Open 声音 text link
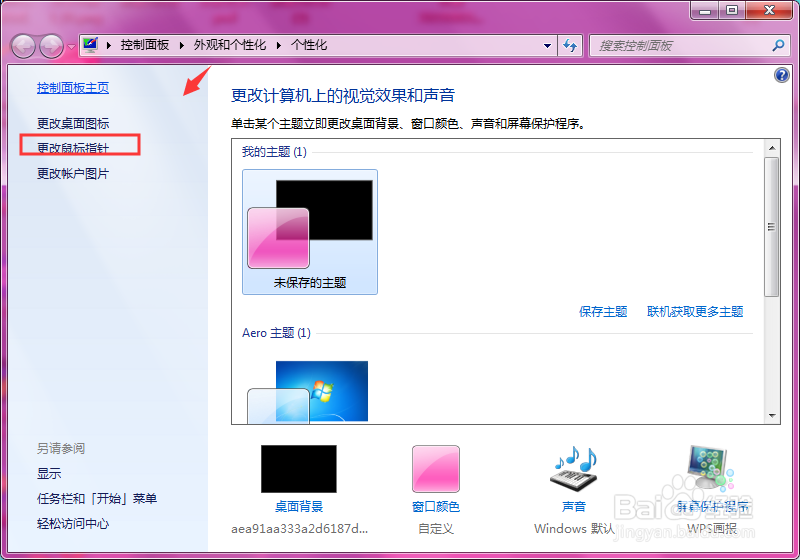The width and height of the screenshot is (800, 560). [574, 506]
